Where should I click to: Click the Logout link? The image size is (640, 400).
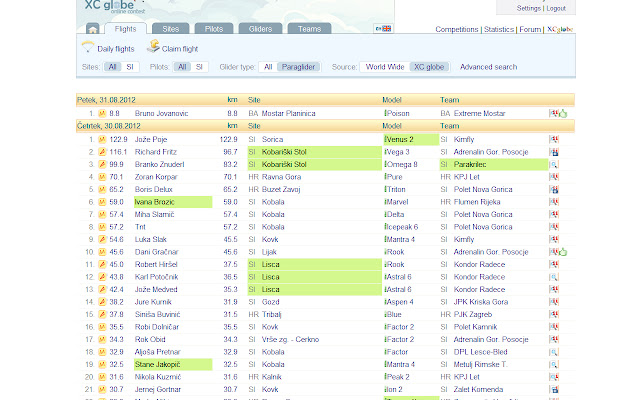[x=556, y=8]
